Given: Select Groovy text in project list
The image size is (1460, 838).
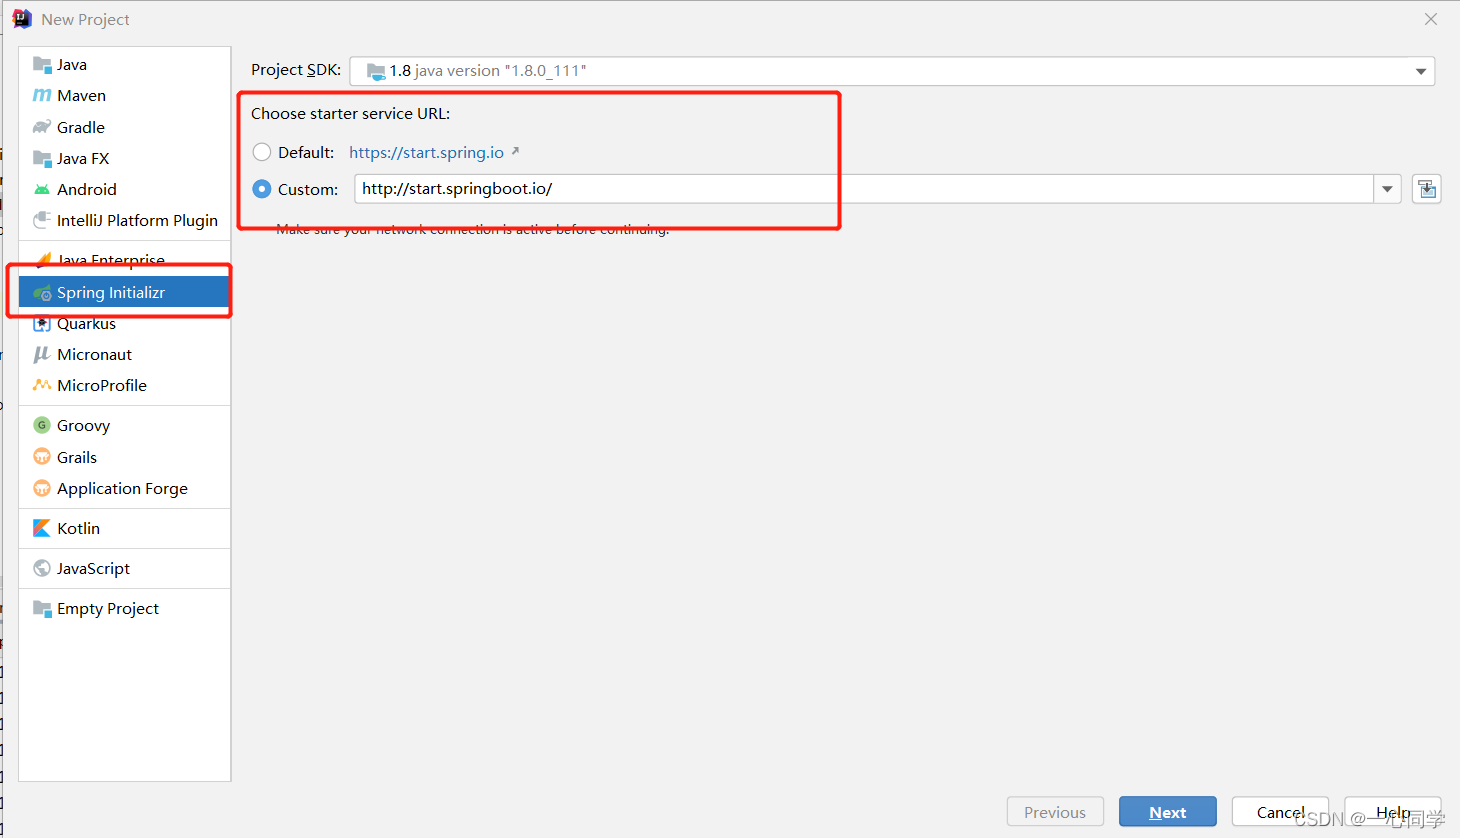Looking at the screenshot, I should [x=83, y=425].
